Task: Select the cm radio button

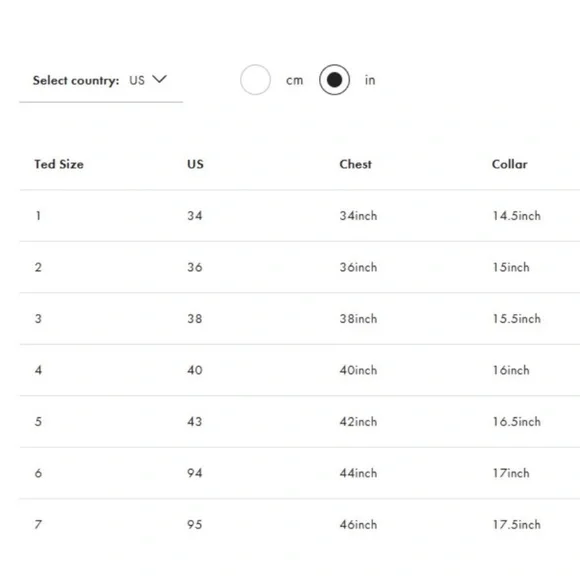Action: [255, 80]
